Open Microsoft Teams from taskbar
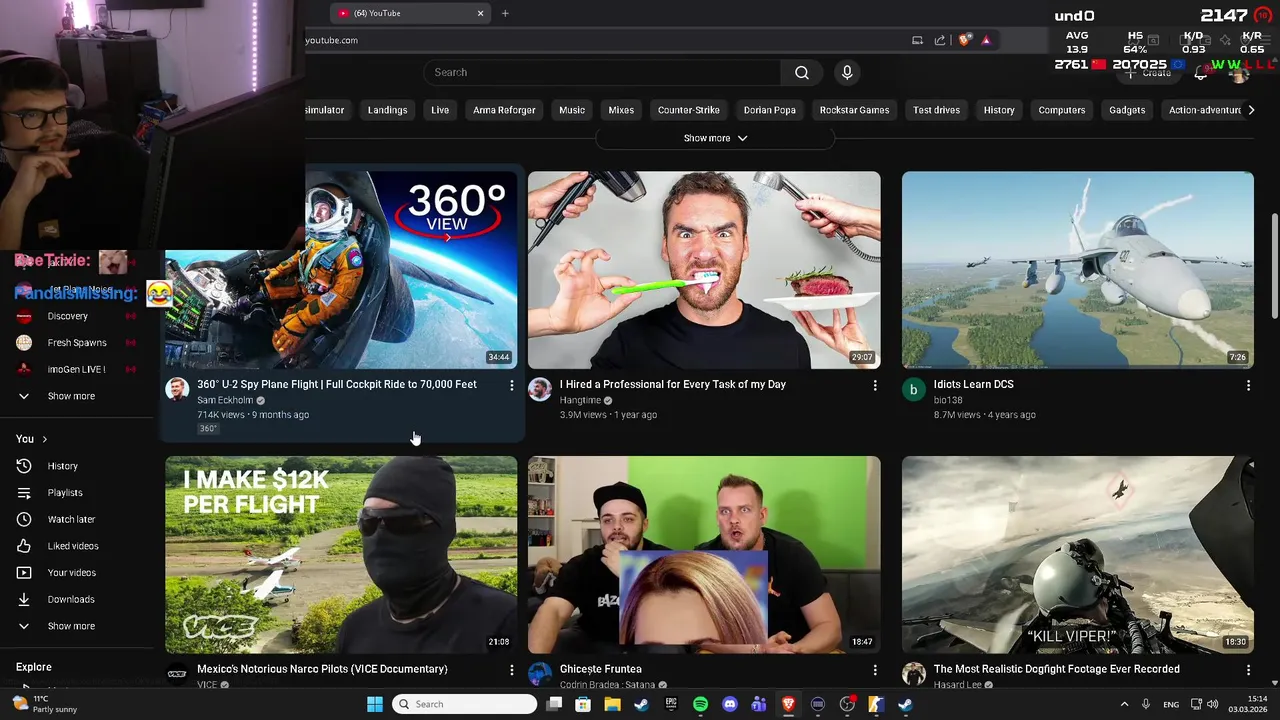 tap(759, 704)
